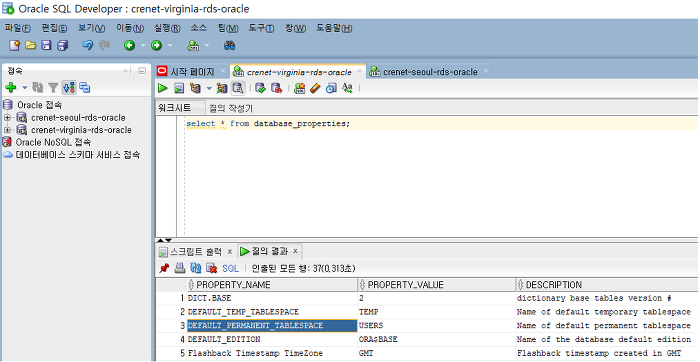Select the 질의 작성기 tab
This screenshot has width=700, height=362.
231,108
